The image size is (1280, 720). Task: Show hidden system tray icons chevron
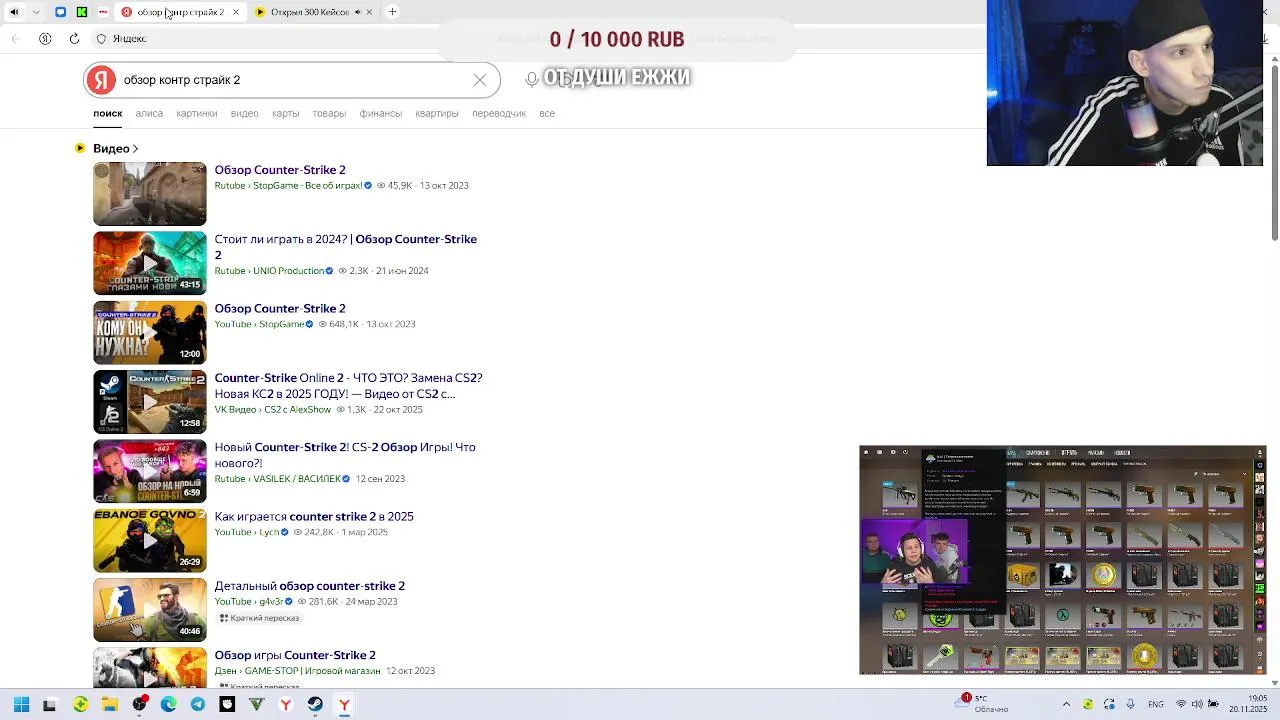[x=1066, y=704]
